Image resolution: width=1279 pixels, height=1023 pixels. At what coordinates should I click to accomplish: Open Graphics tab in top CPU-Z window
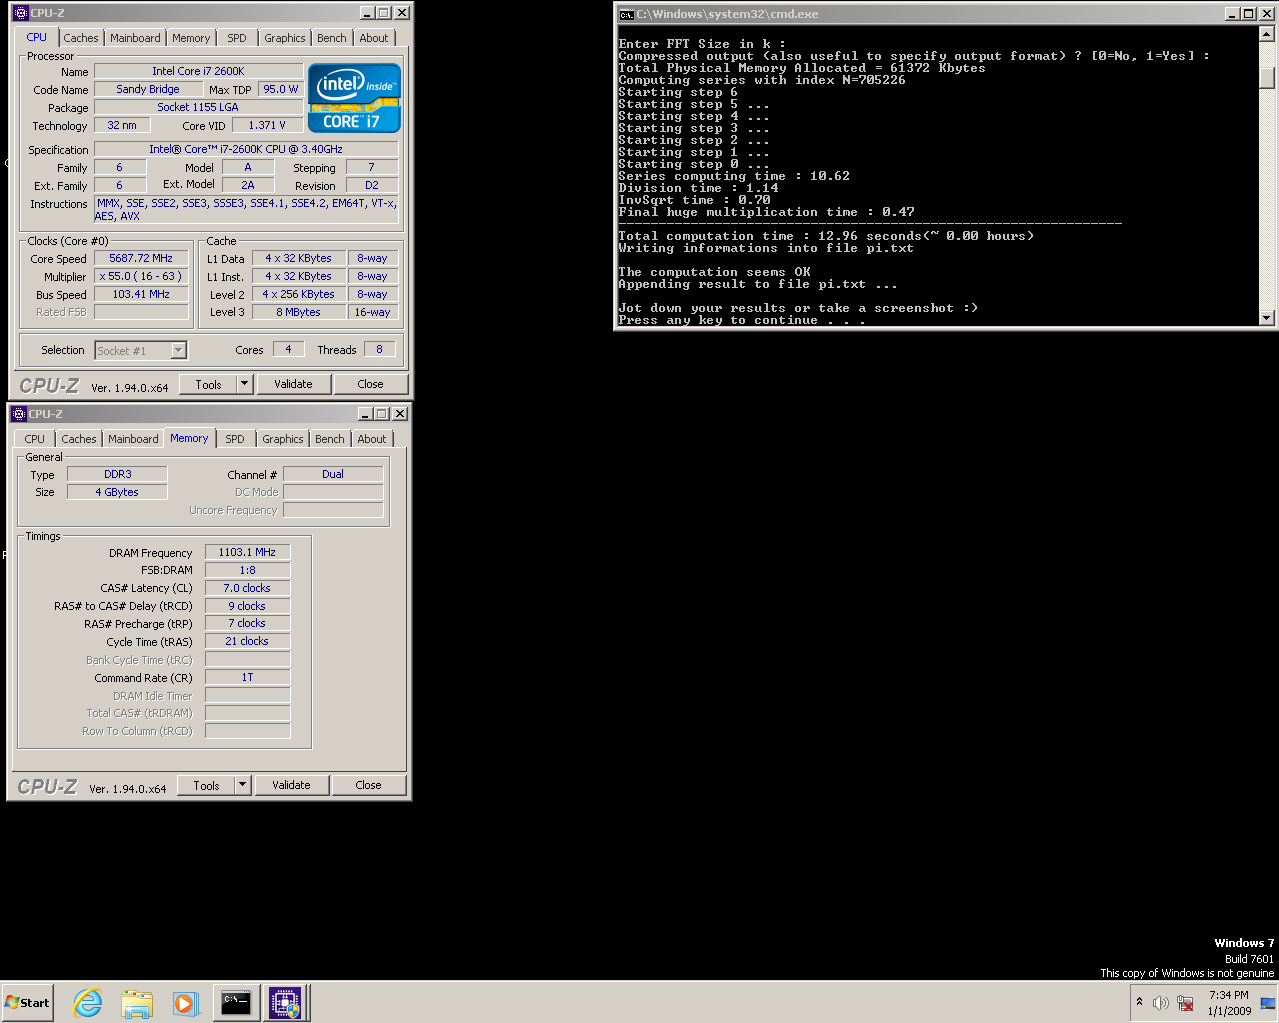[x=285, y=38]
